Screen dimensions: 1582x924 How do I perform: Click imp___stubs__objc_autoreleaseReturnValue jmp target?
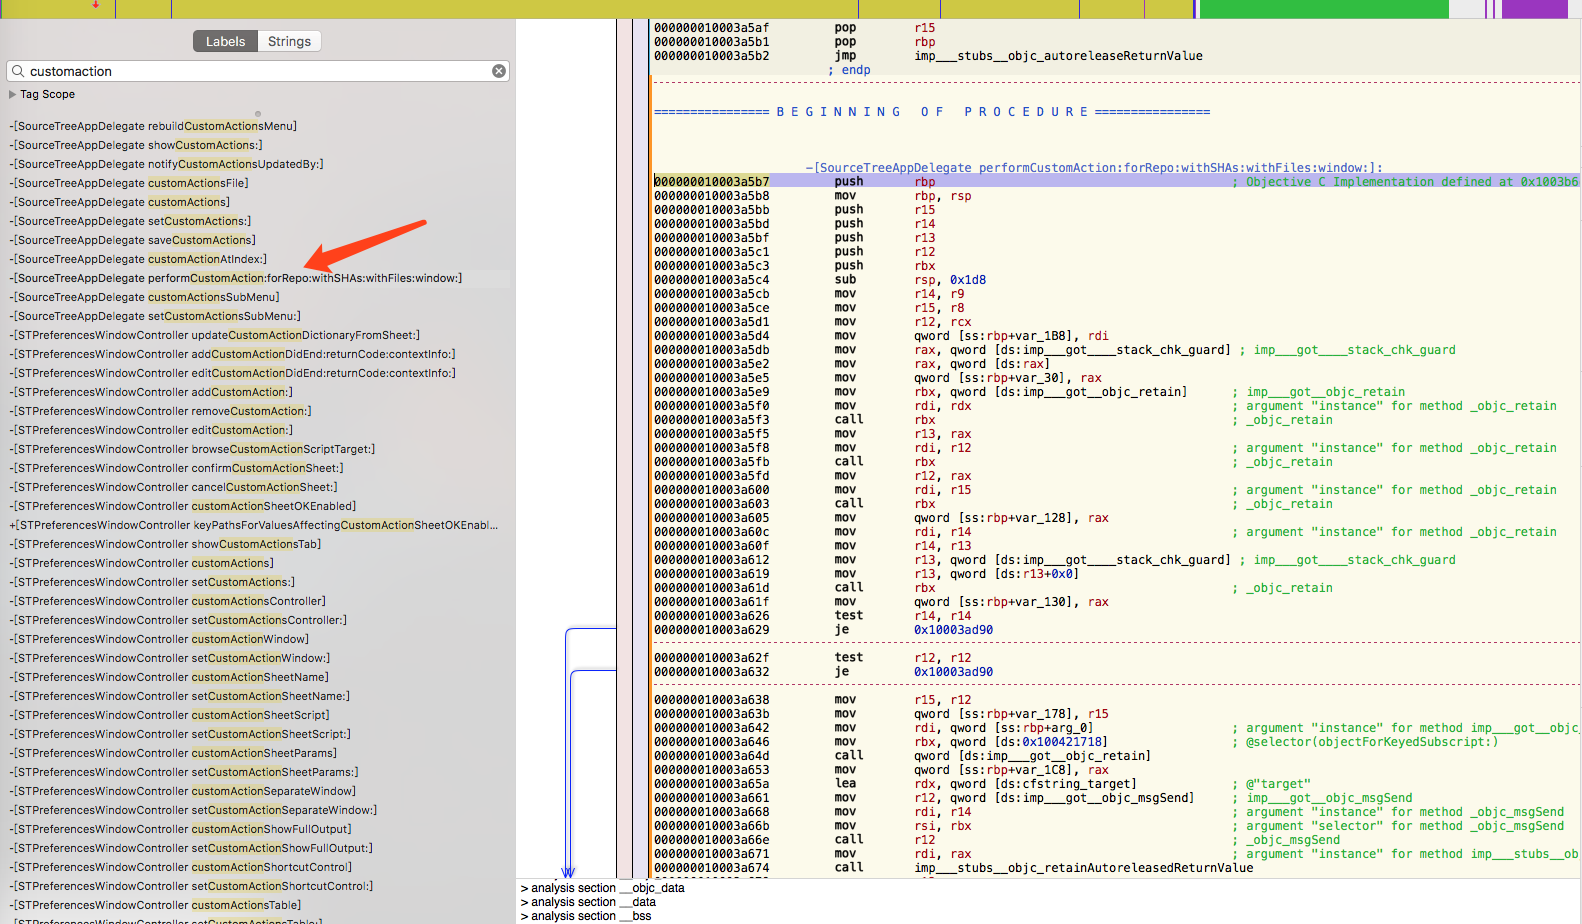(1058, 56)
